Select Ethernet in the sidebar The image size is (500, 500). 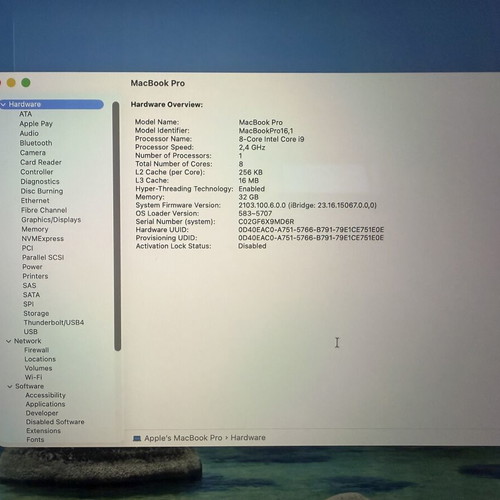[35, 201]
